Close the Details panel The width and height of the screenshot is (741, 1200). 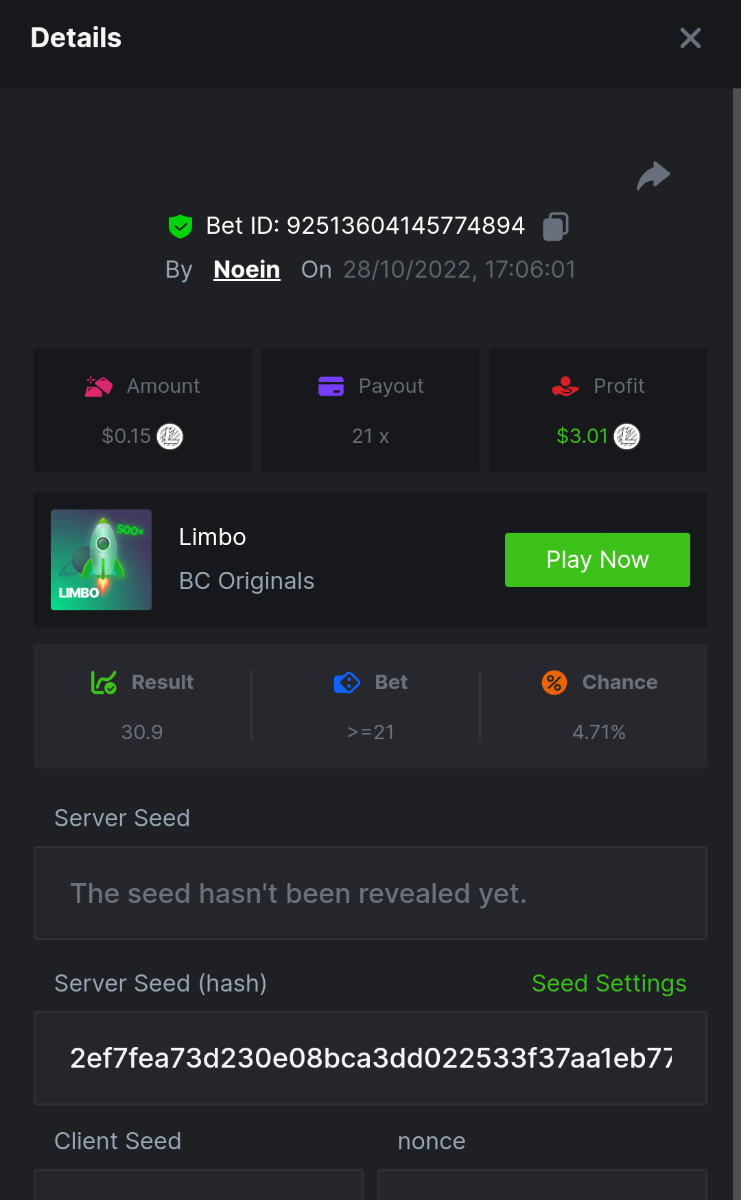(x=690, y=39)
